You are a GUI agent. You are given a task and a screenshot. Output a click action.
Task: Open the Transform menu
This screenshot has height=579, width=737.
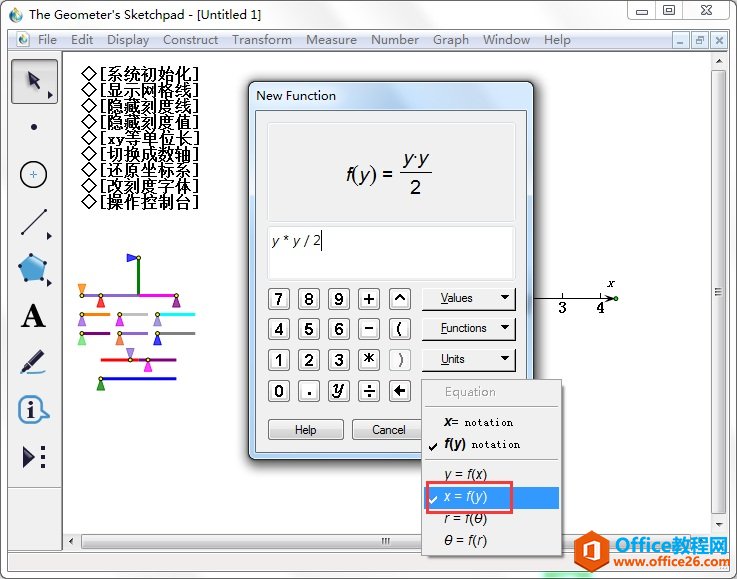tap(262, 40)
